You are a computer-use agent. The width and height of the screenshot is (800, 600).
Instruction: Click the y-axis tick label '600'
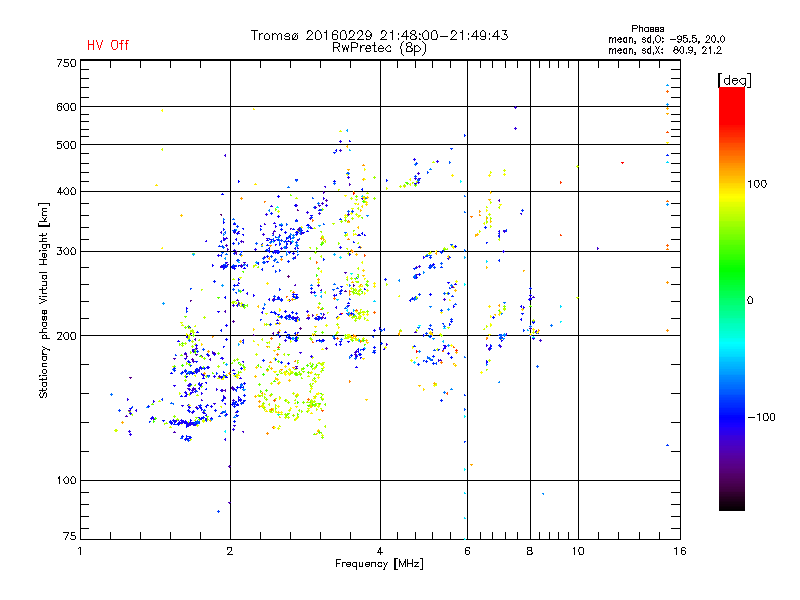(66, 107)
